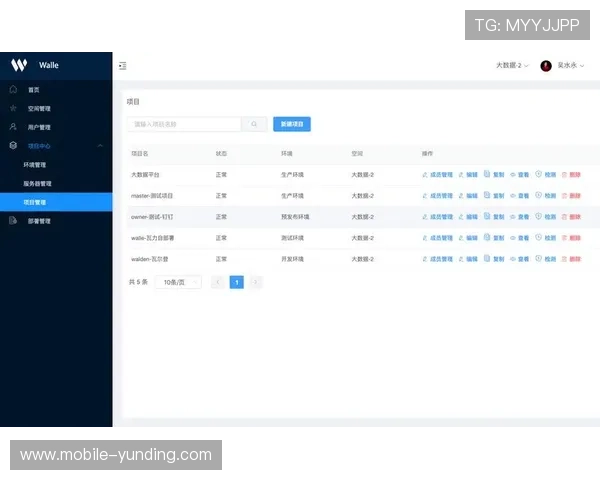600x480 pixels.
Task: View the owner-测试-钉钉 project
Action: pyautogui.click(x=519, y=217)
